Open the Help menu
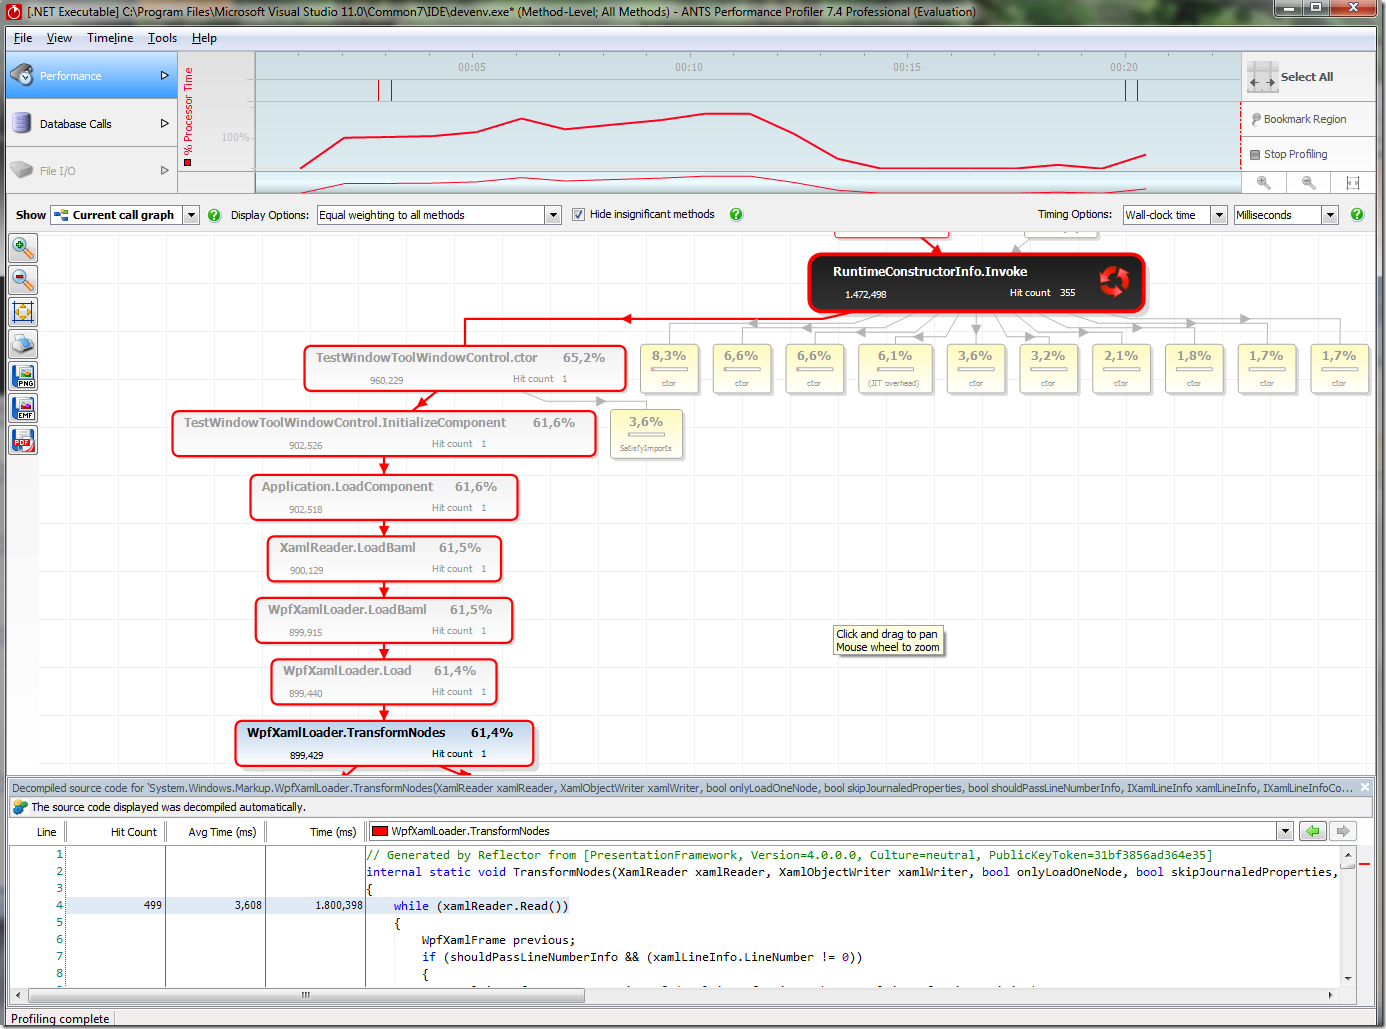The height and width of the screenshot is (1029, 1386). [x=204, y=38]
